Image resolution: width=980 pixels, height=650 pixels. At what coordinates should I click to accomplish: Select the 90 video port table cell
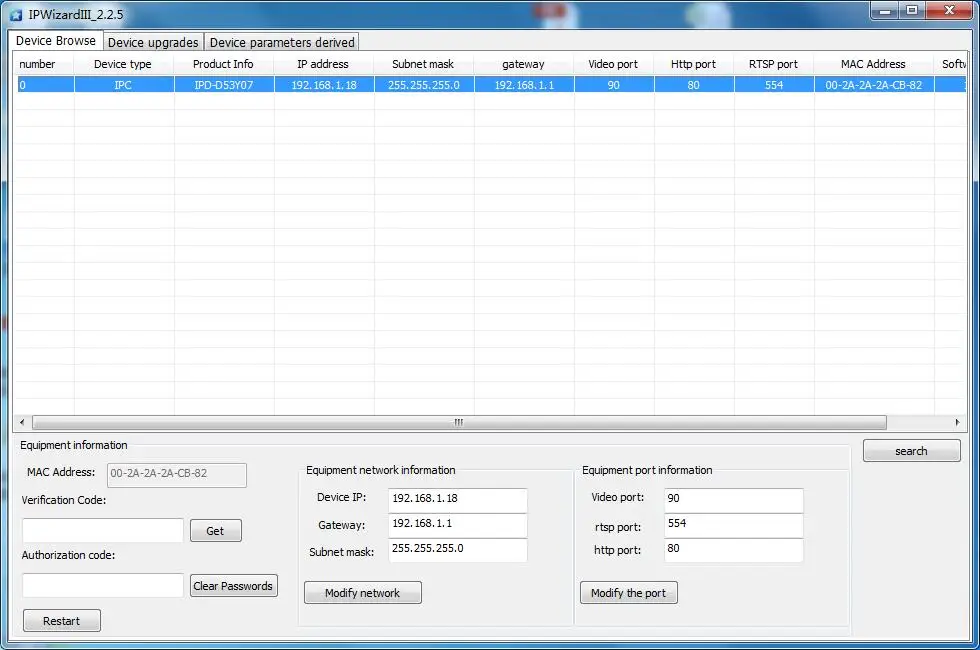[614, 84]
